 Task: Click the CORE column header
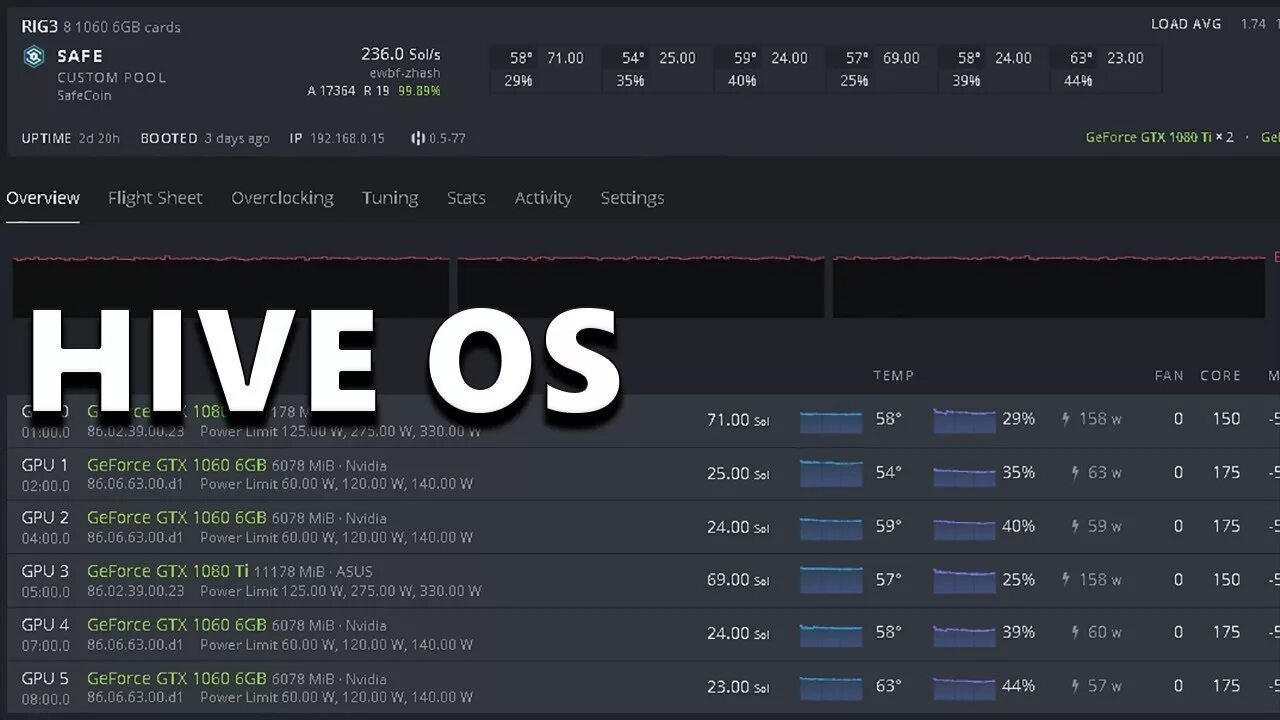click(x=1221, y=376)
